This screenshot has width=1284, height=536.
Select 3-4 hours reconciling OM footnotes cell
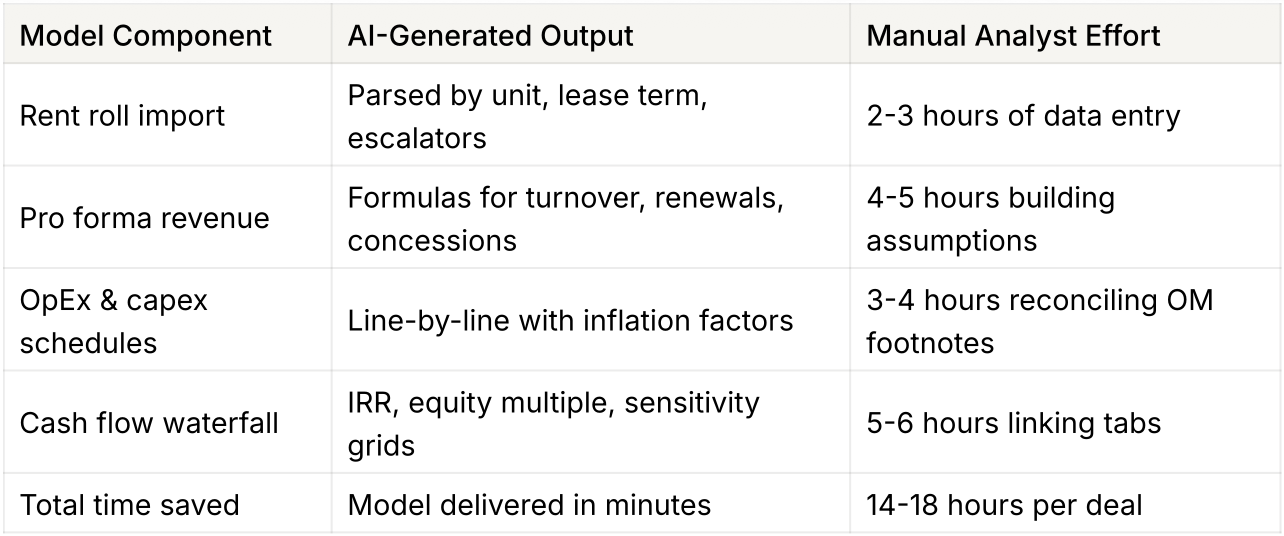1064,321
